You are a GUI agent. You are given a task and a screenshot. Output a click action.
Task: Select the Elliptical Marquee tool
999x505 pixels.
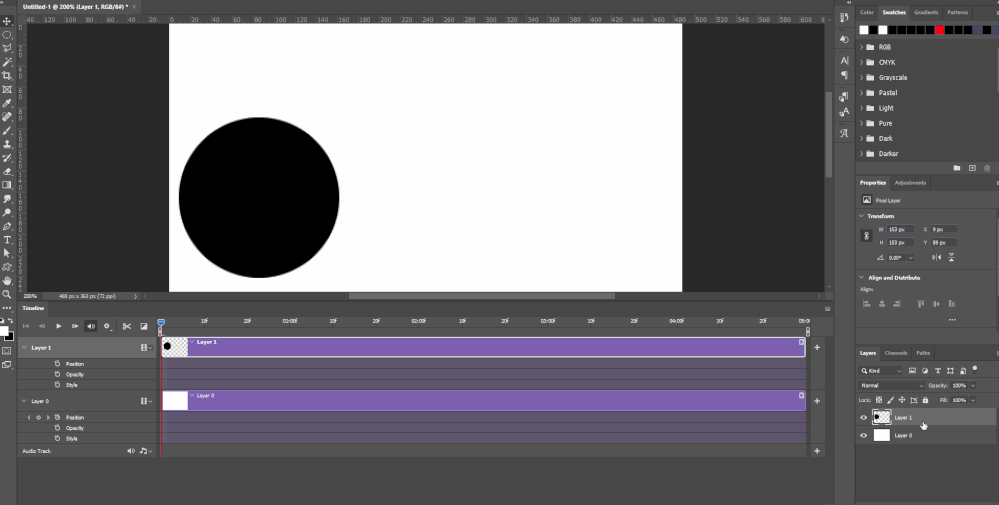[x=7, y=34]
